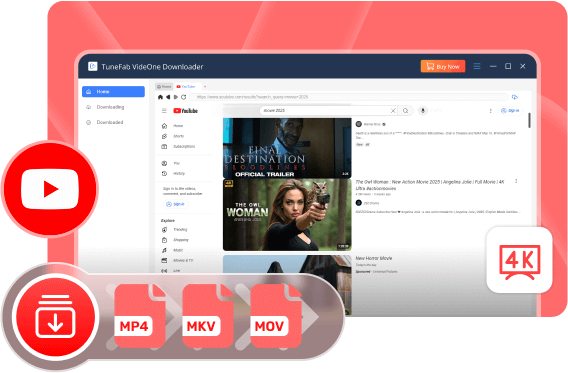Open History in the YouTube guide

point(174,174)
